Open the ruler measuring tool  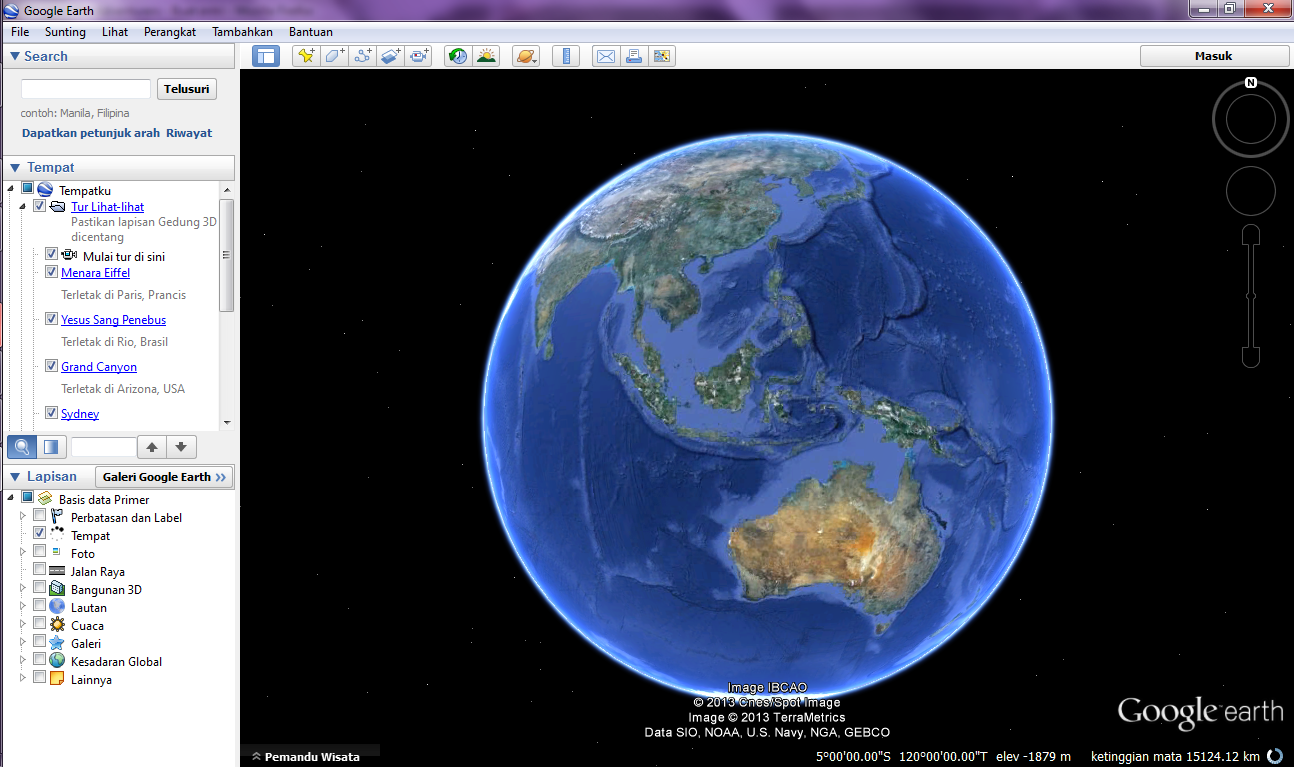566,56
